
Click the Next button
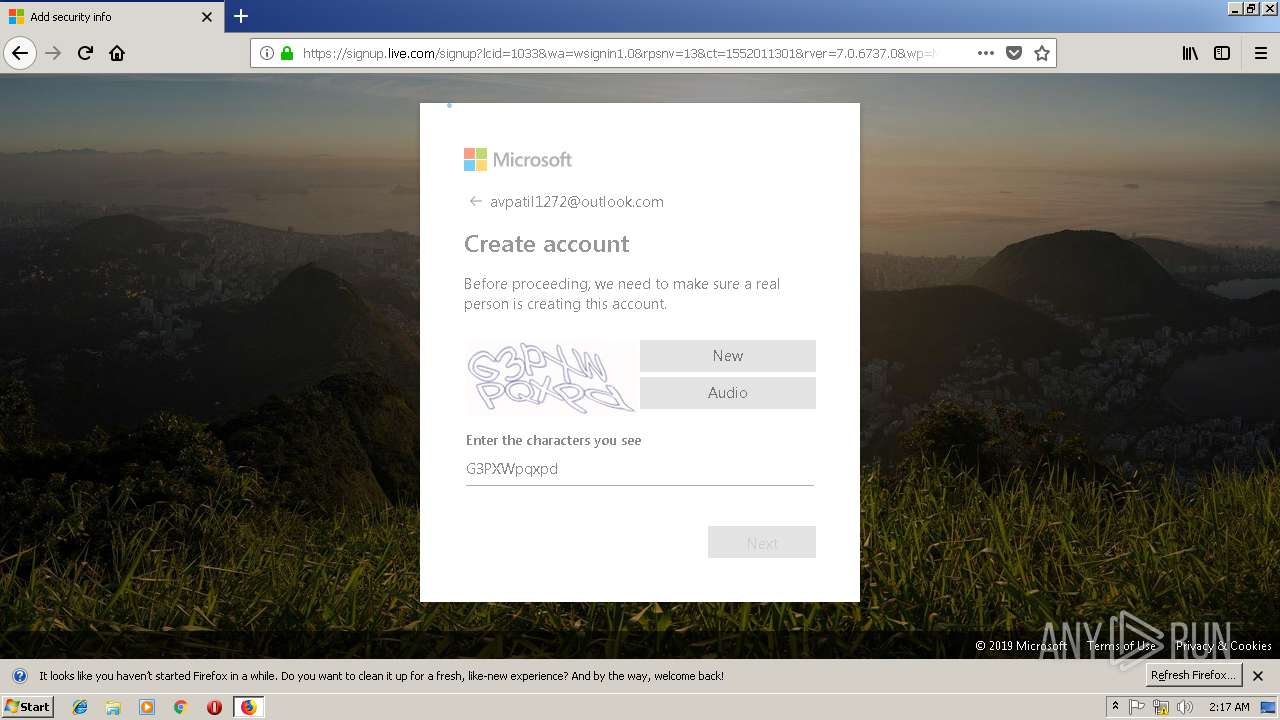click(762, 542)
